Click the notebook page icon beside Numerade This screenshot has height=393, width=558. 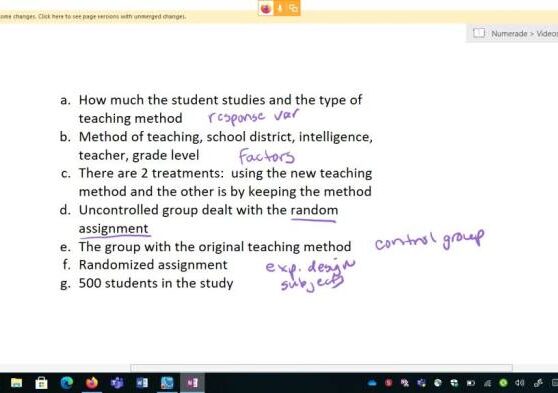coord(479,33)
